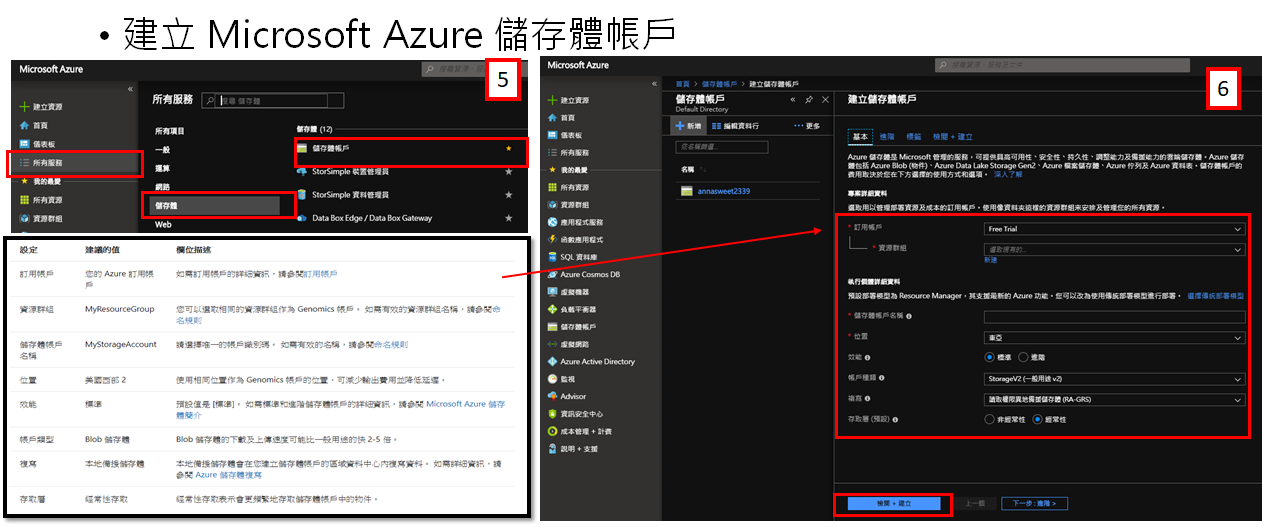Open 更多 ellipsis menu in 儲存體帳戶 blade
The width and height of the screenshot is (1262, 527).
pyautogui.click(x=807, y=127)
